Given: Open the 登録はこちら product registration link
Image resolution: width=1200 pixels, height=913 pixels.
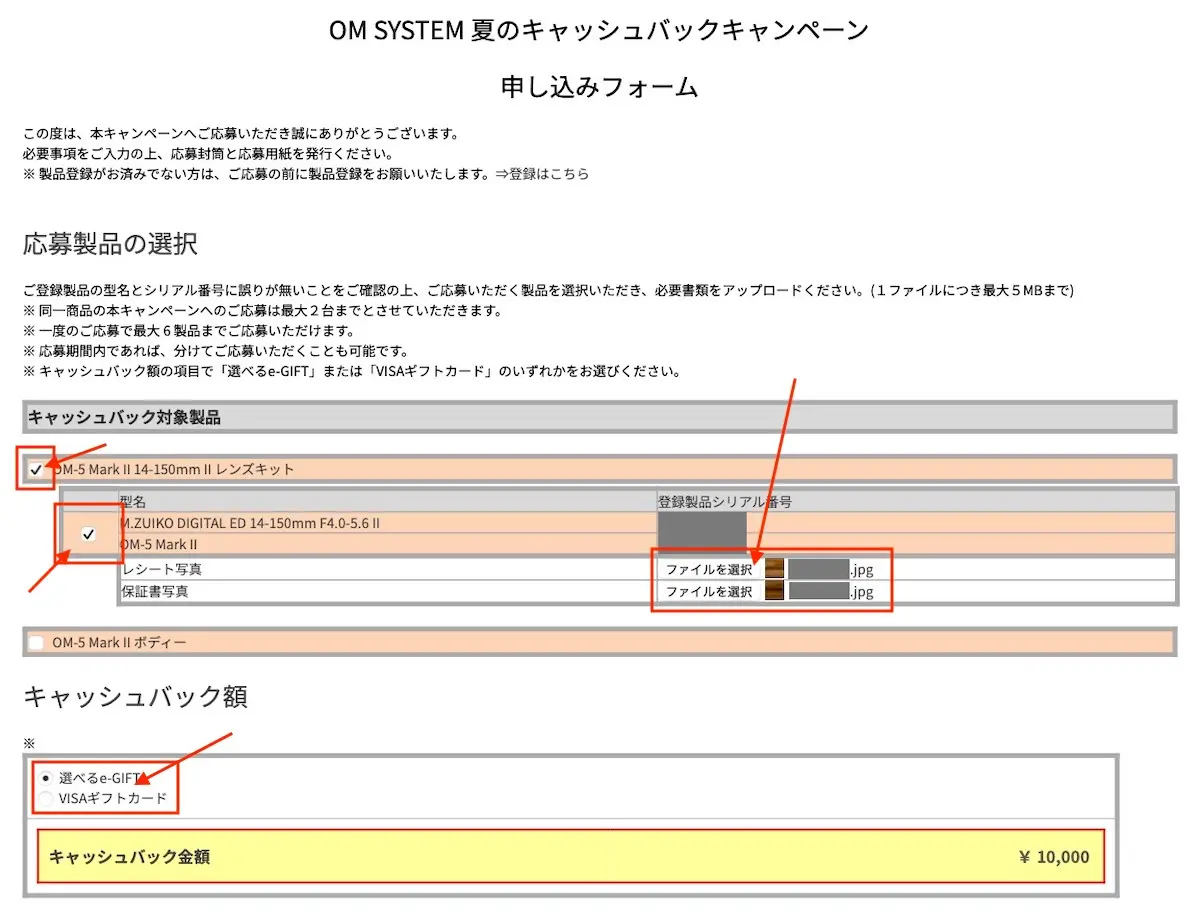Looking at the screenshot, I should 549,174.
